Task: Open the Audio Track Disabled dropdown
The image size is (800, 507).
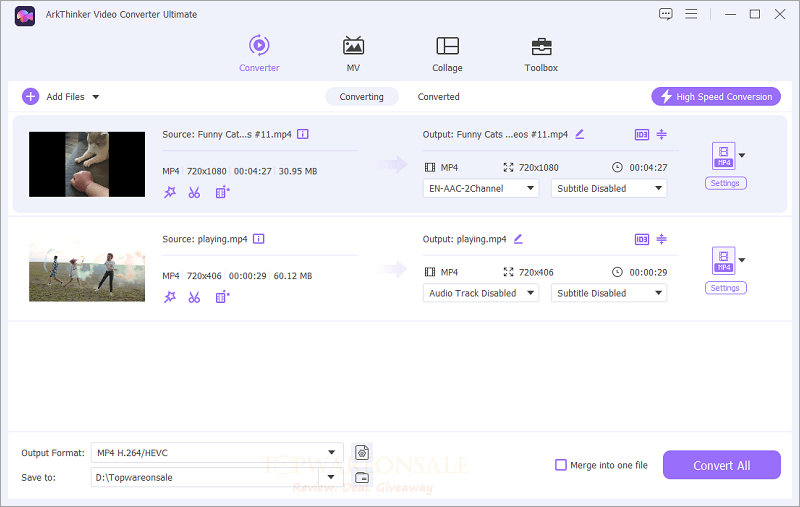Action: tap(481, 293)
